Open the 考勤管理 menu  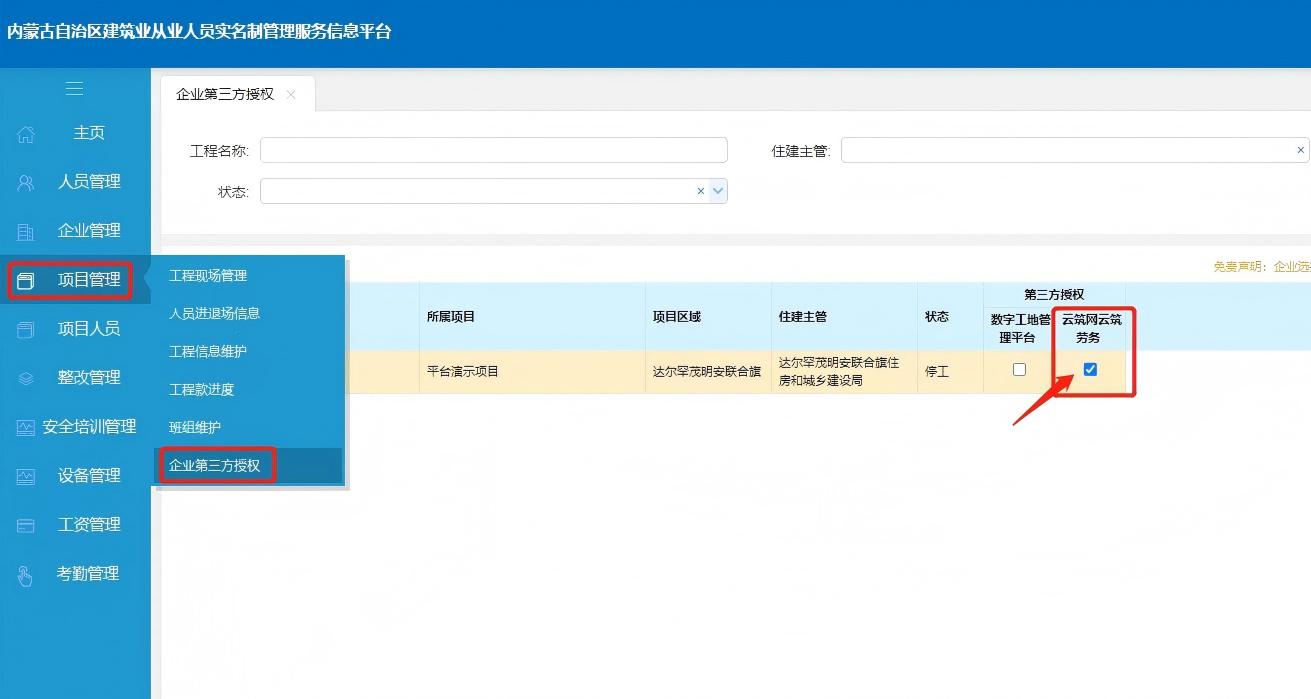point(89,574)
